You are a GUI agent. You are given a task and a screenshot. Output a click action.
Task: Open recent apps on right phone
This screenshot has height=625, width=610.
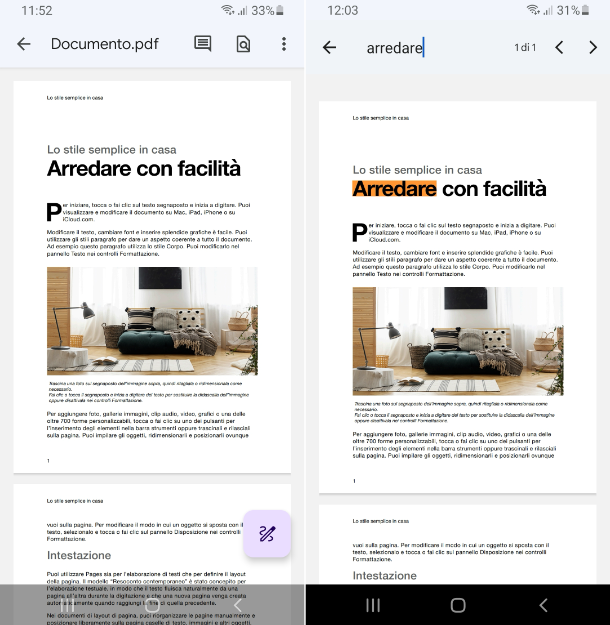point(373,605)
